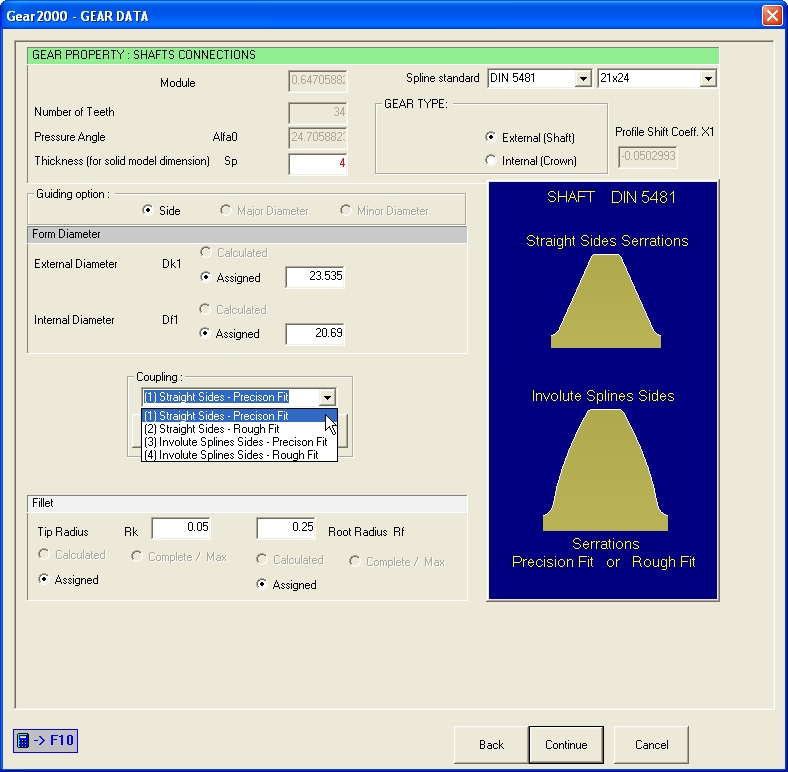Focus the Thickness Sp input field
Image resolution: width=788 pixels, height=772 pixels.
[x=318, y=163]
